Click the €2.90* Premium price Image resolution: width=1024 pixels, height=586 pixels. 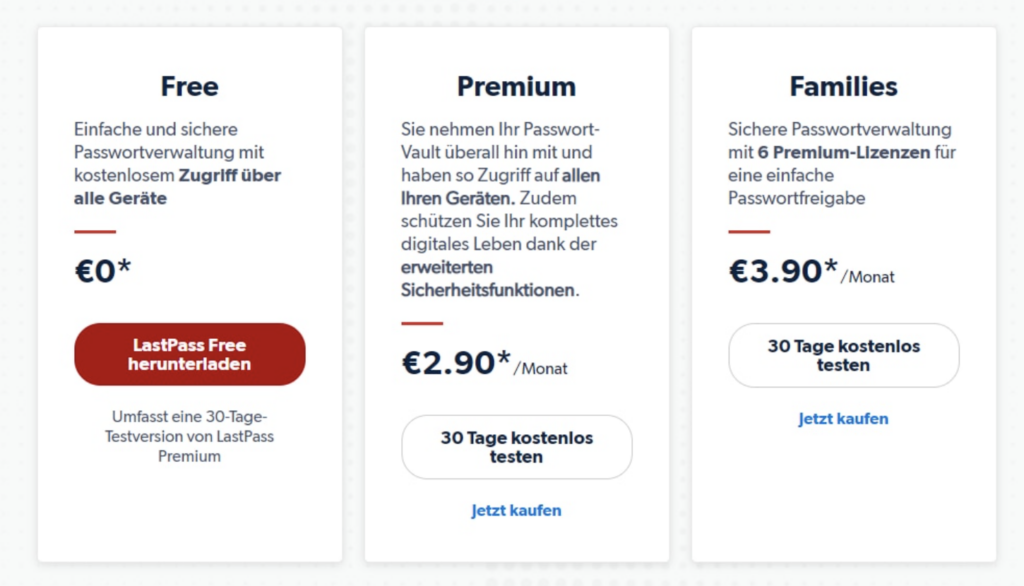click(x=456, y=363)
